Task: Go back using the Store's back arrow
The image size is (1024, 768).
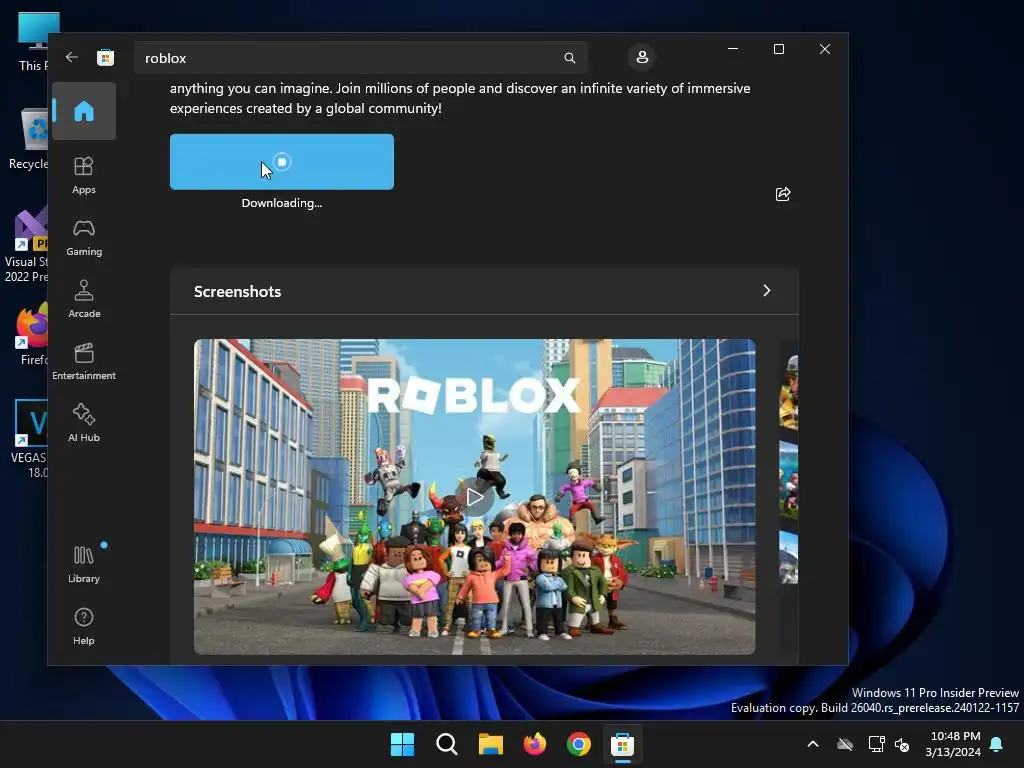Action: (x=72, y=57)
